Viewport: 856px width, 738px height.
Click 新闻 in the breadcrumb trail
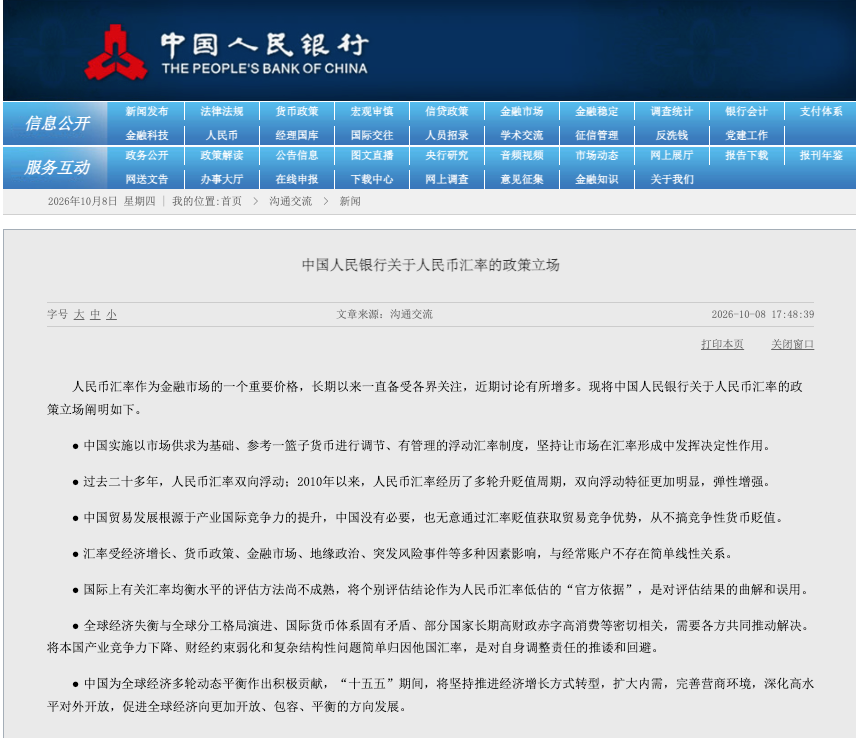(x=350, y=201)
